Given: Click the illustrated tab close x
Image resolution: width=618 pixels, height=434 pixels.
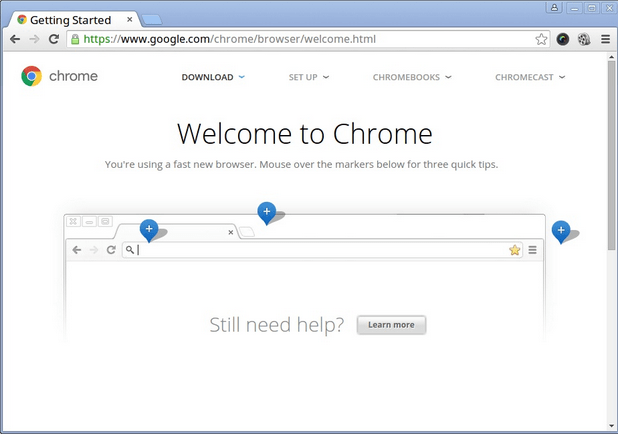Looking at the screenshot, I should 231,233.
